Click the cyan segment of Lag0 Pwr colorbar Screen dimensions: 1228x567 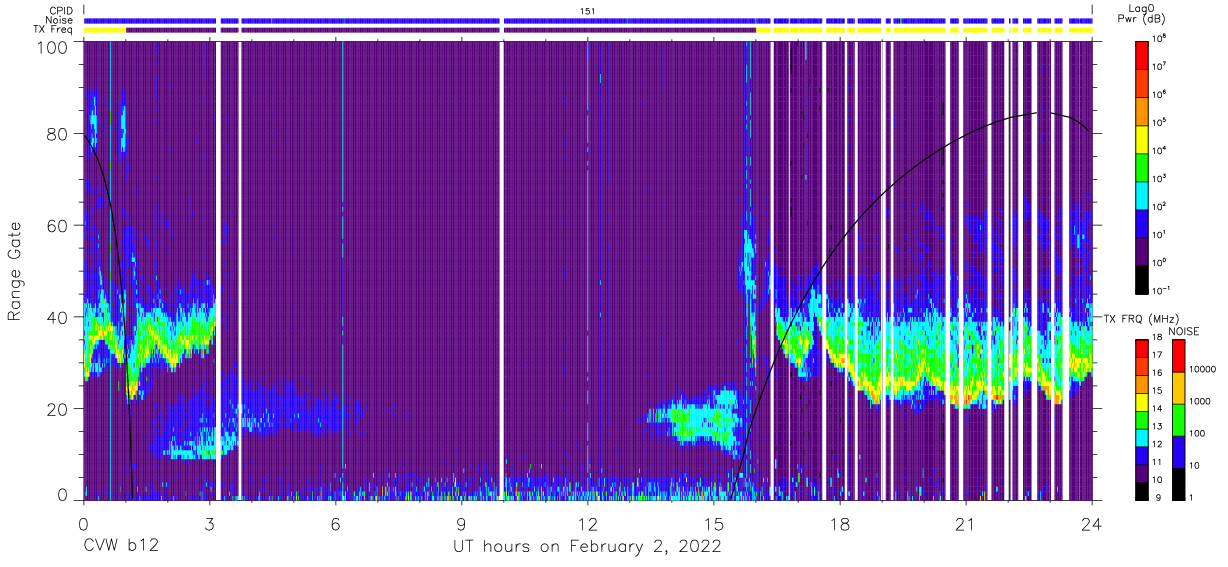[x=1144, y=194]
